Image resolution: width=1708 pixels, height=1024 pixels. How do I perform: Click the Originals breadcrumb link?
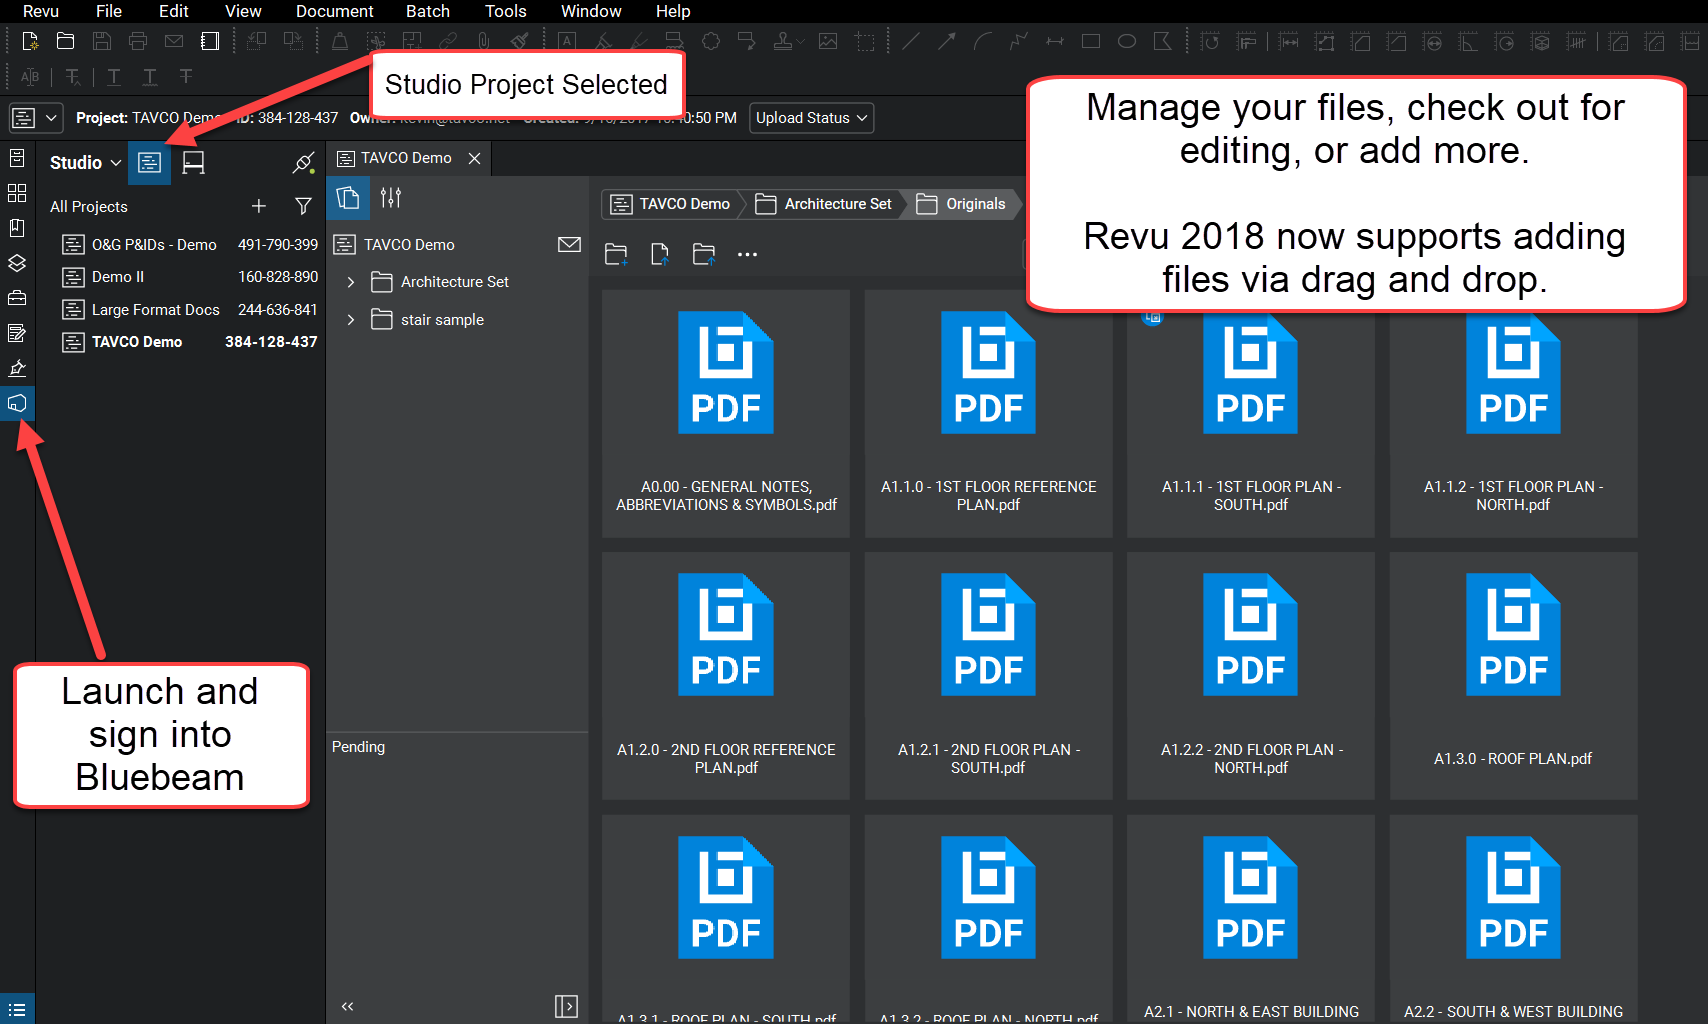[x=973, y=204]
